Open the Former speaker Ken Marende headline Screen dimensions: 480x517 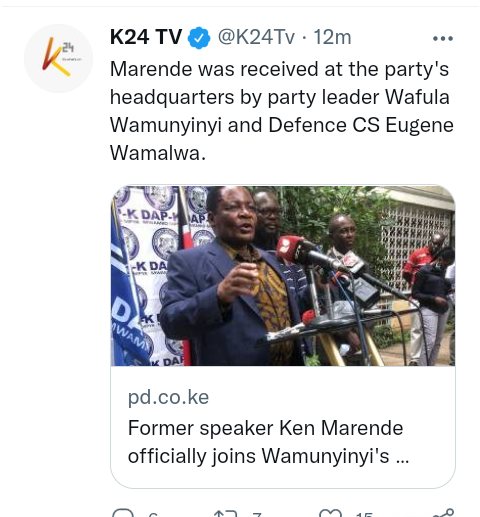click(268, 442)
